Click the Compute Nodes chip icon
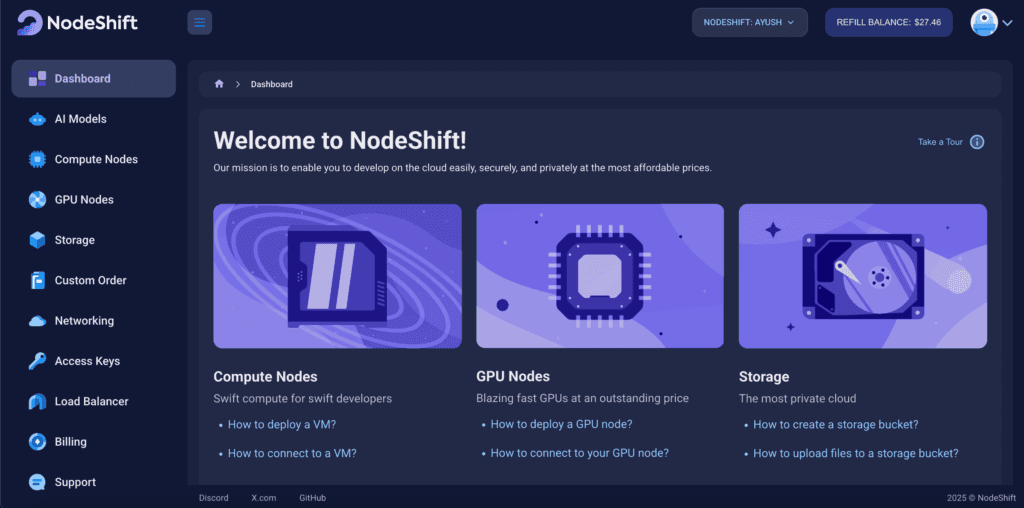The height and width of the screenshot is (508, 1024). (38, 159)
